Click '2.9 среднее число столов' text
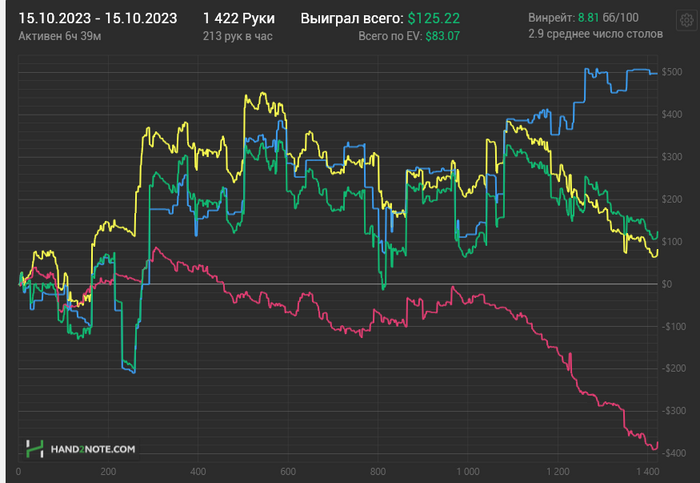 click(x=596, y=34)
